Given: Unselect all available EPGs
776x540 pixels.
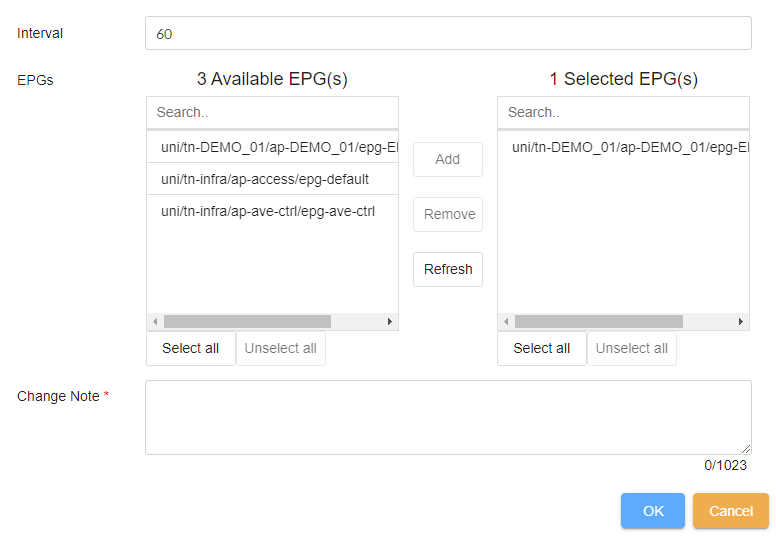Looking at the screenshot, I should pyautogui.click(x=281, y=348).
